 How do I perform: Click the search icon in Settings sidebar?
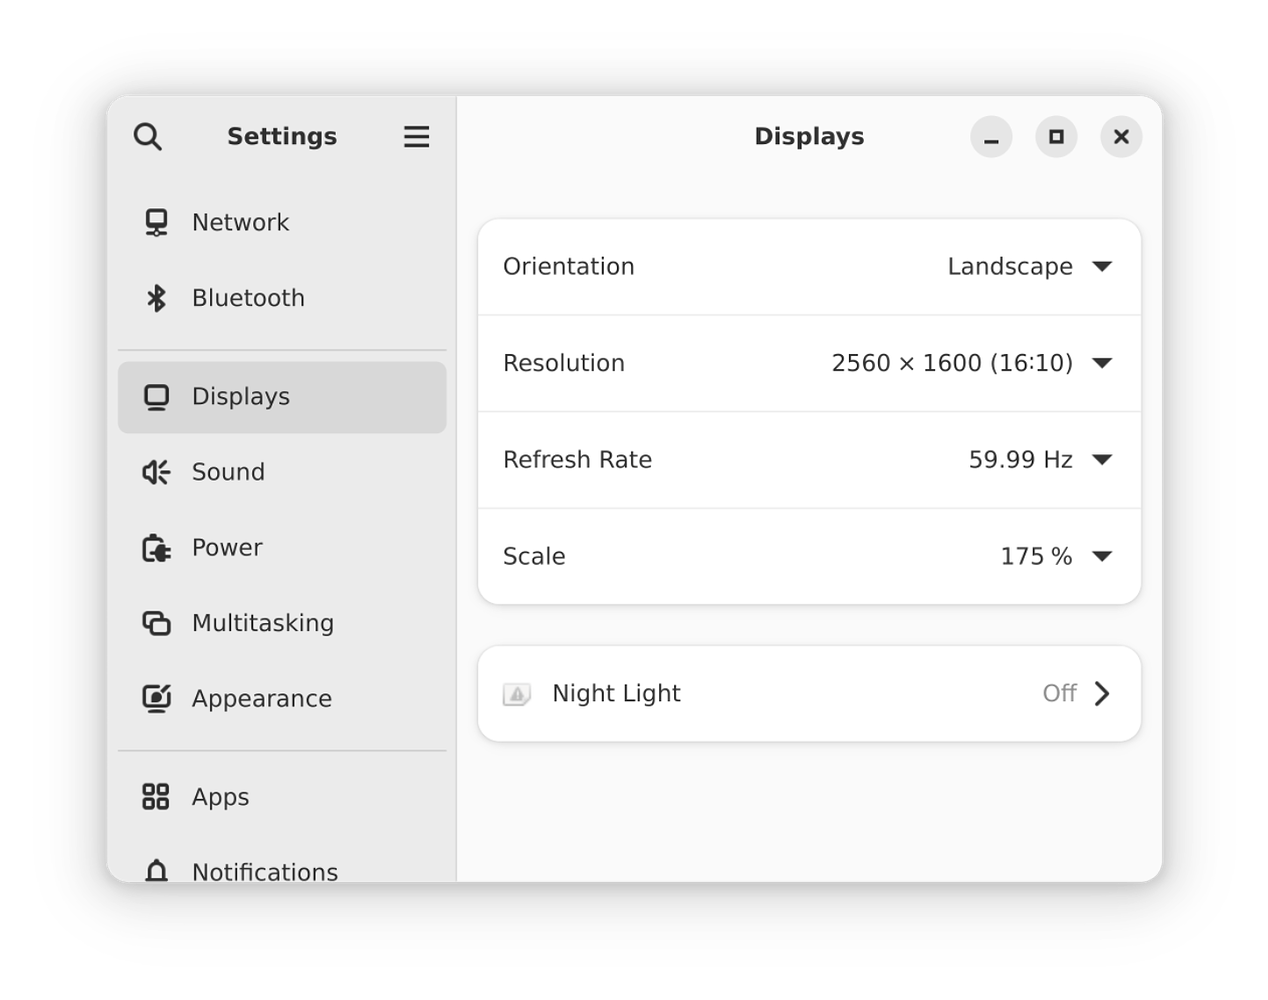point(148,136)
